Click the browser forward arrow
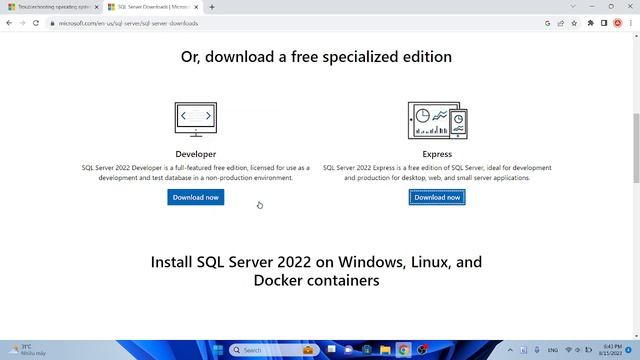This screenshot has width=640, height=360. (22, 23)
